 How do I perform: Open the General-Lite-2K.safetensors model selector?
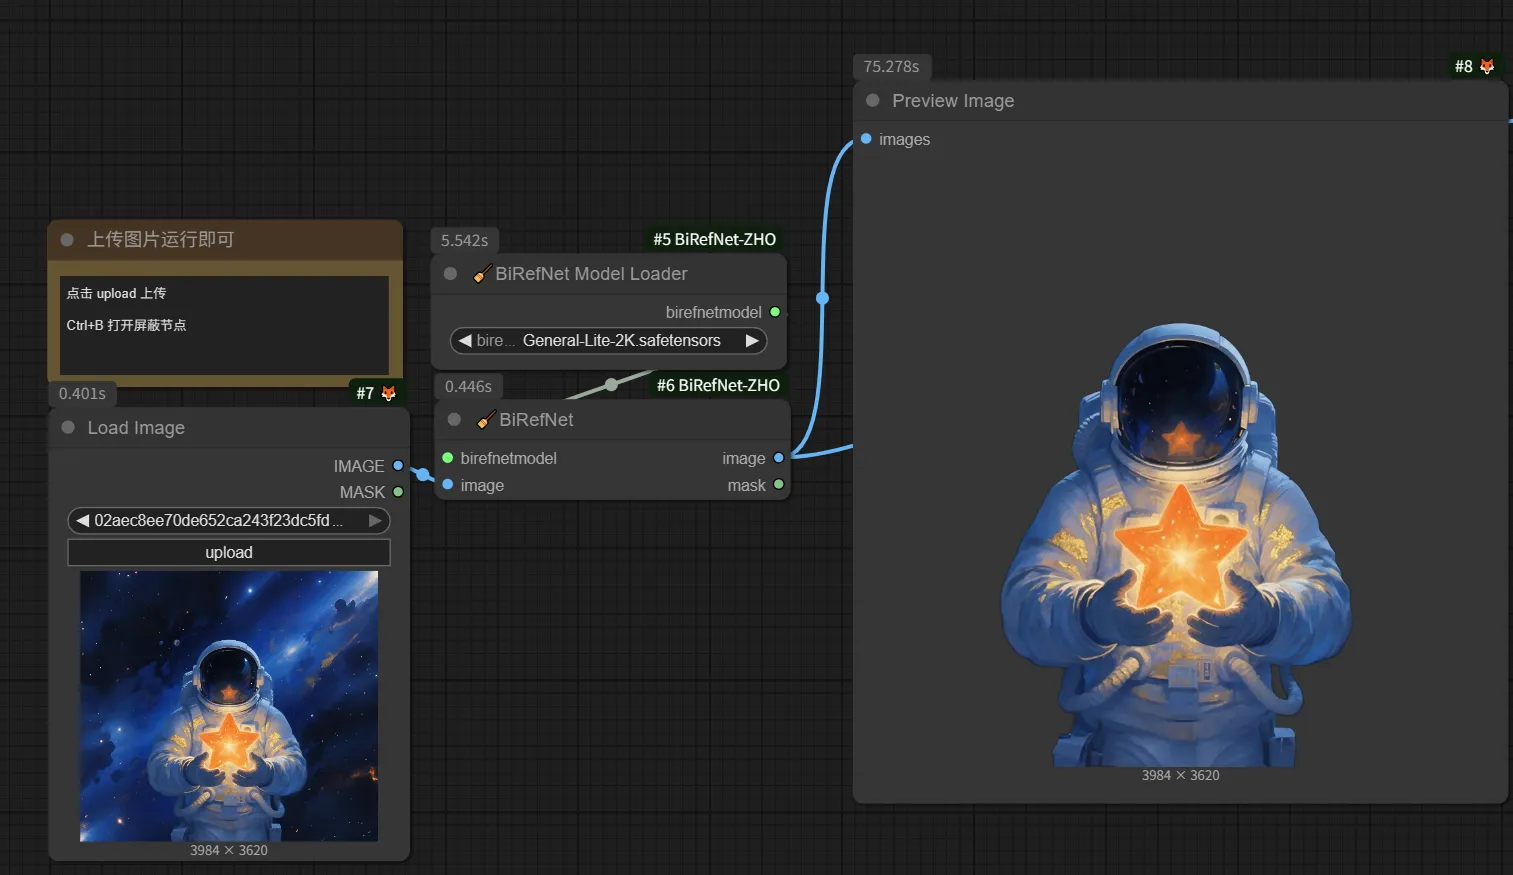point(608,341)
